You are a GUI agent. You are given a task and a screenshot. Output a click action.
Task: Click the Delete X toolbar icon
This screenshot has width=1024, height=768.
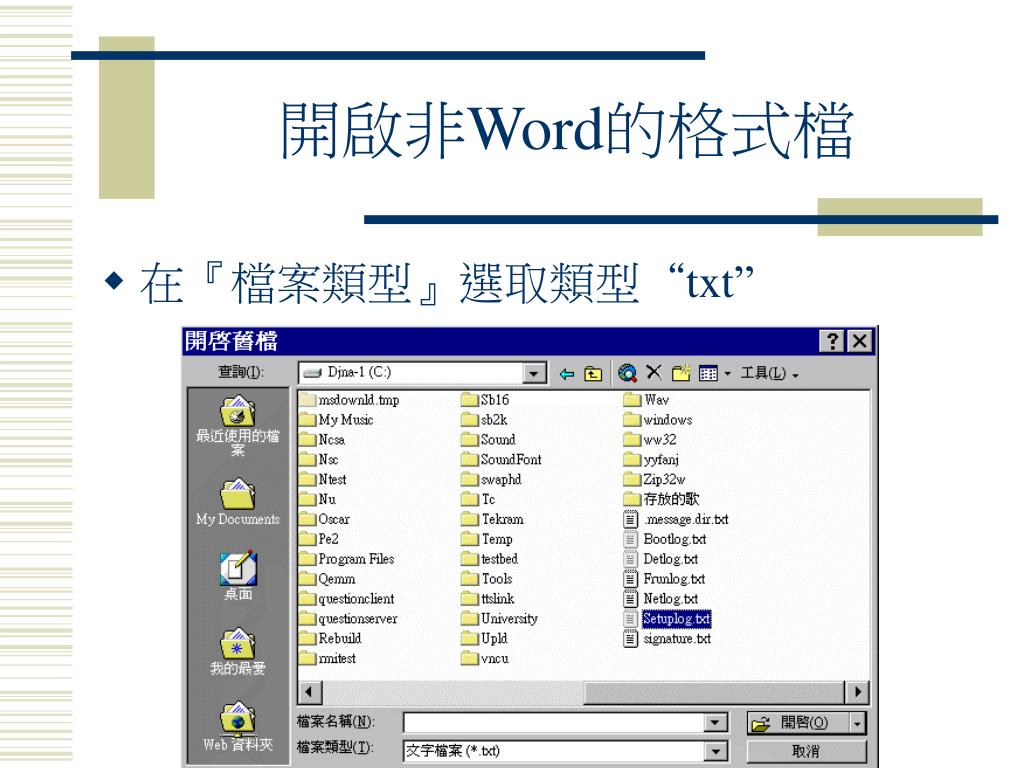[x=654, y=372]
